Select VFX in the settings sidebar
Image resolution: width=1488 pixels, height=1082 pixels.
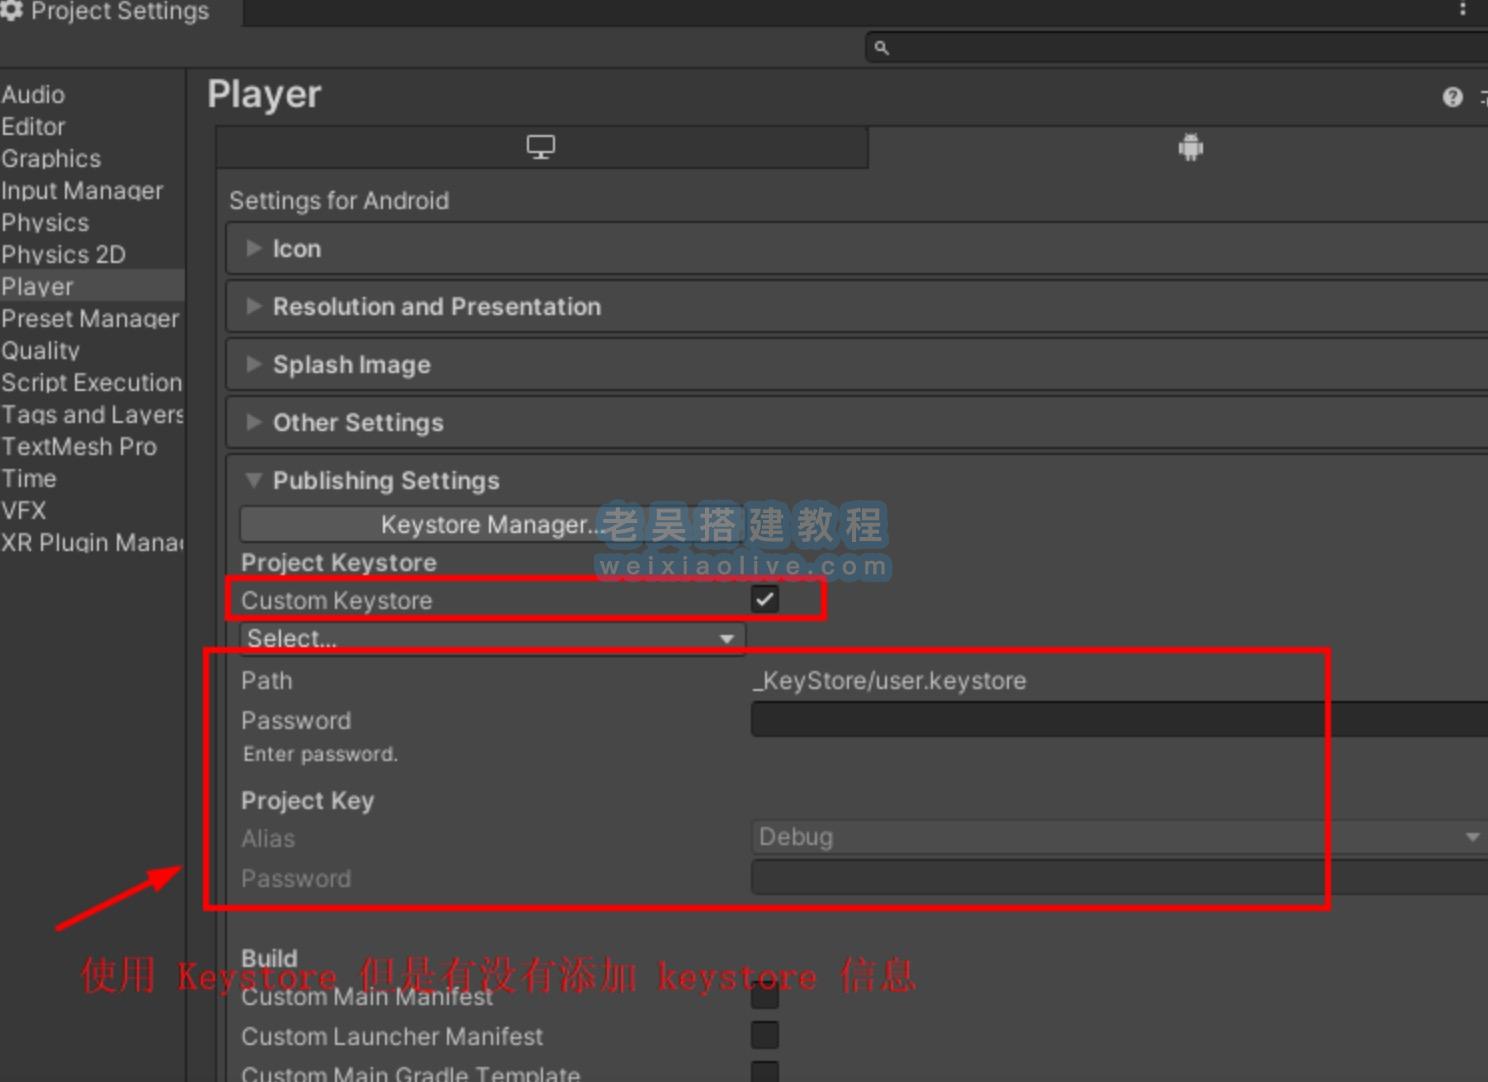[x=23, y=510]
